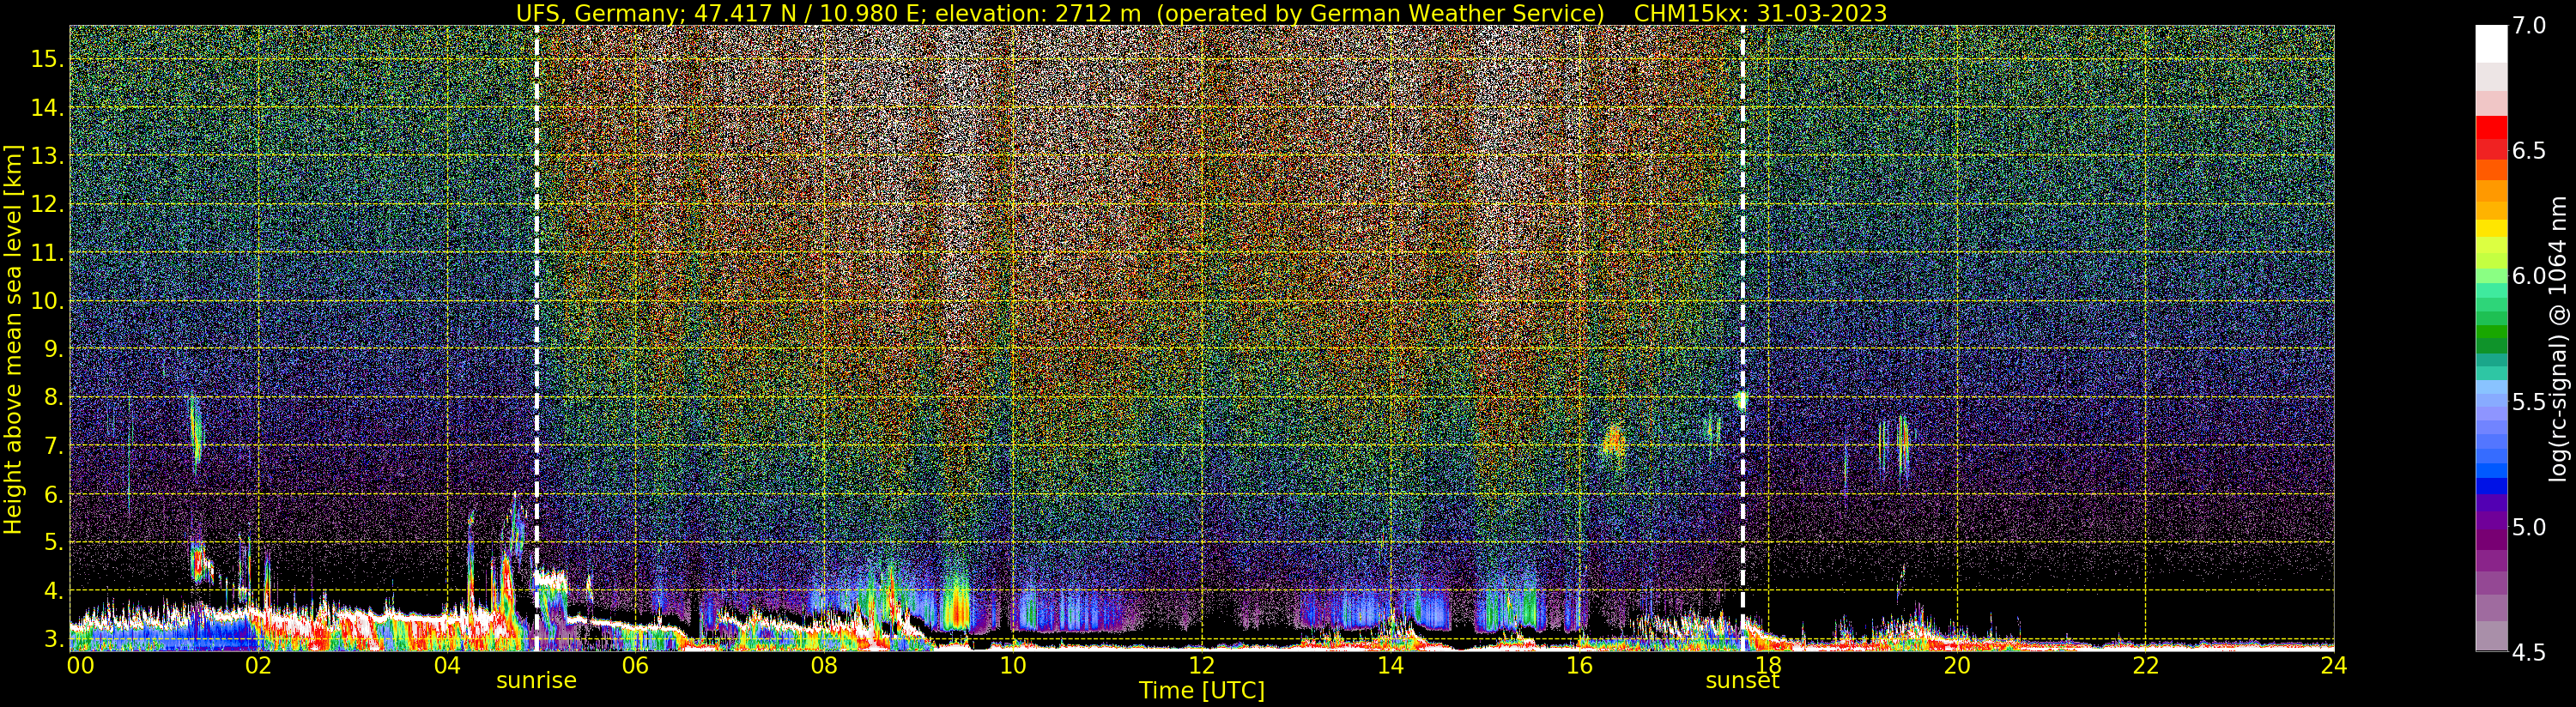2576x707 pixels.
Task: Click the 8. height axis tick label
Action: click(x=53, y=398)
